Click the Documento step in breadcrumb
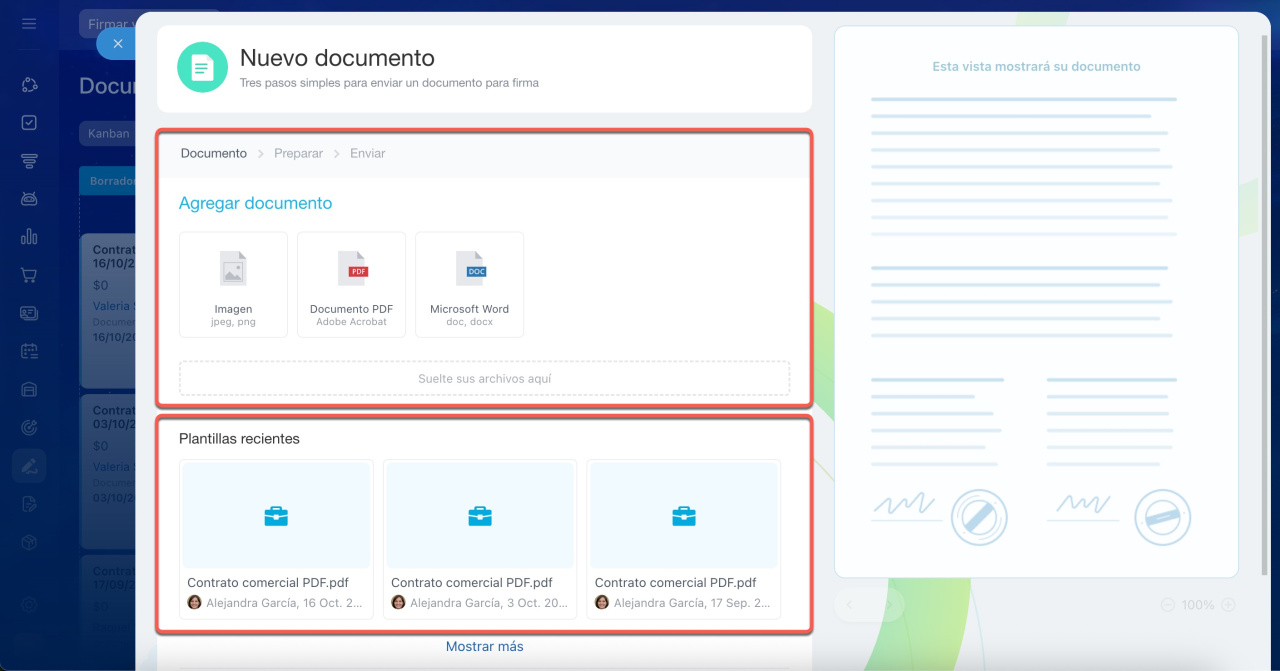Screen dimensions: 1280x671 [x=213, y=154]
